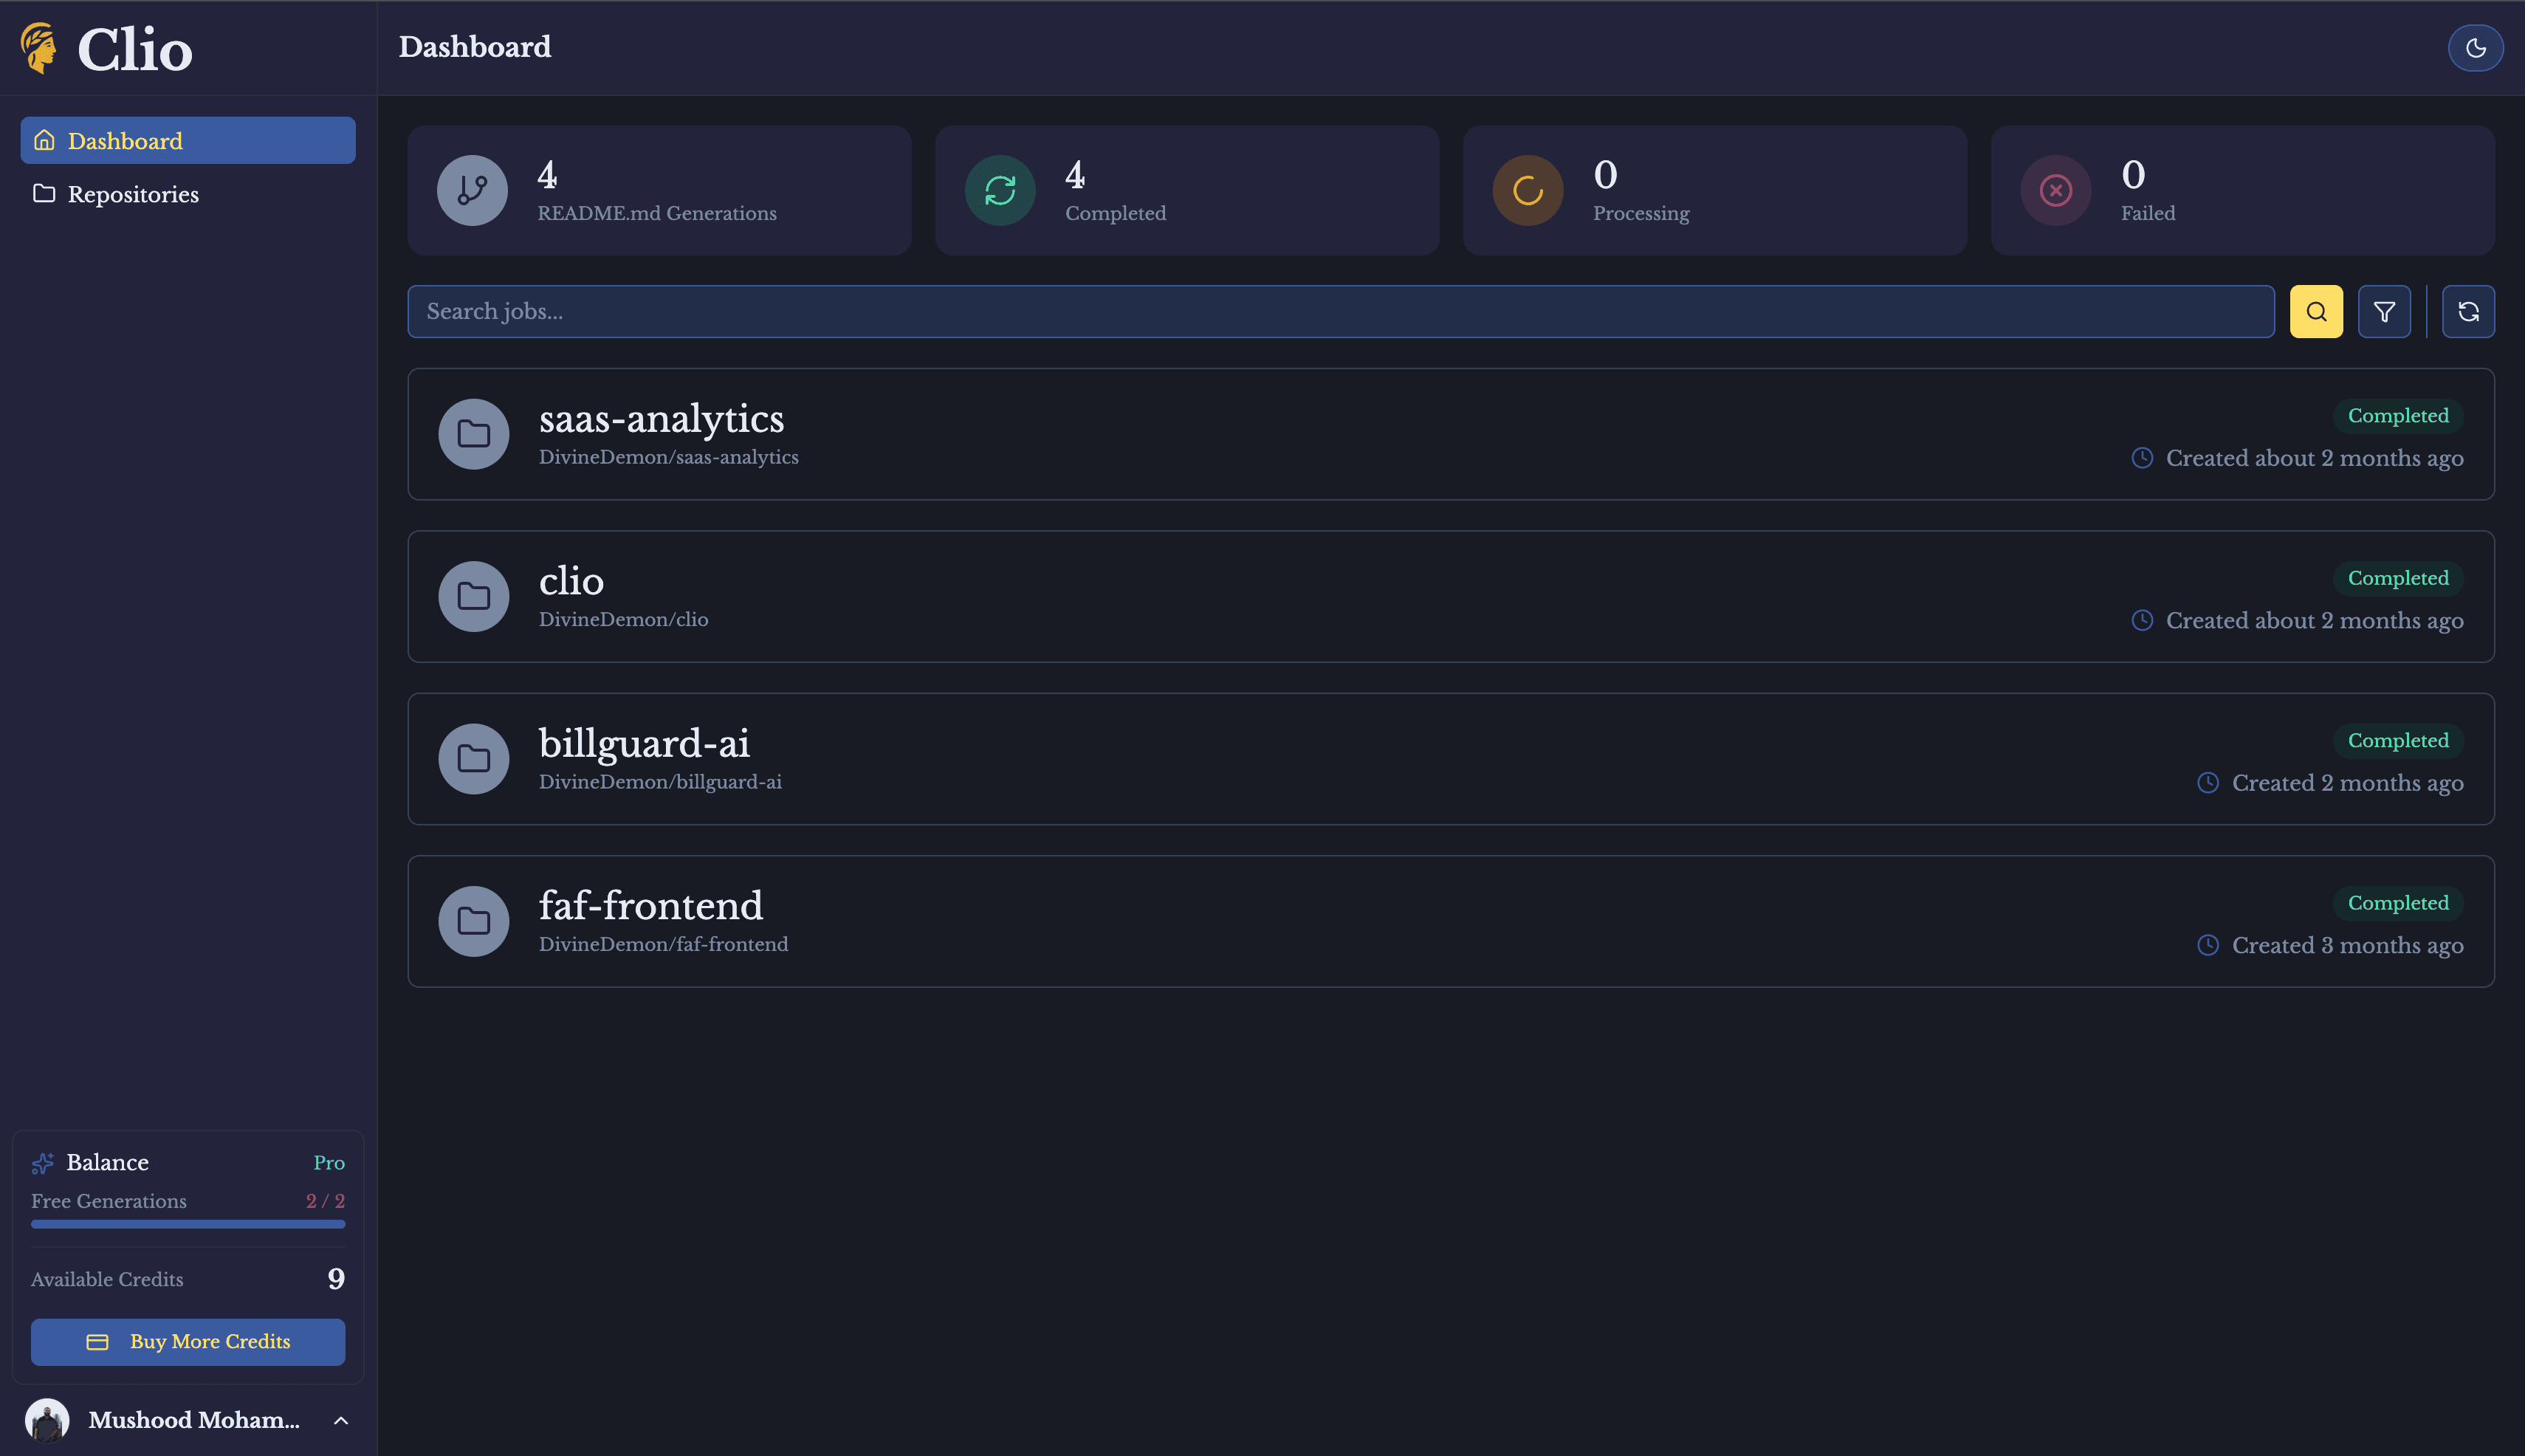Click the git branch icon on README.md Generations card

[x=470, y=189]
